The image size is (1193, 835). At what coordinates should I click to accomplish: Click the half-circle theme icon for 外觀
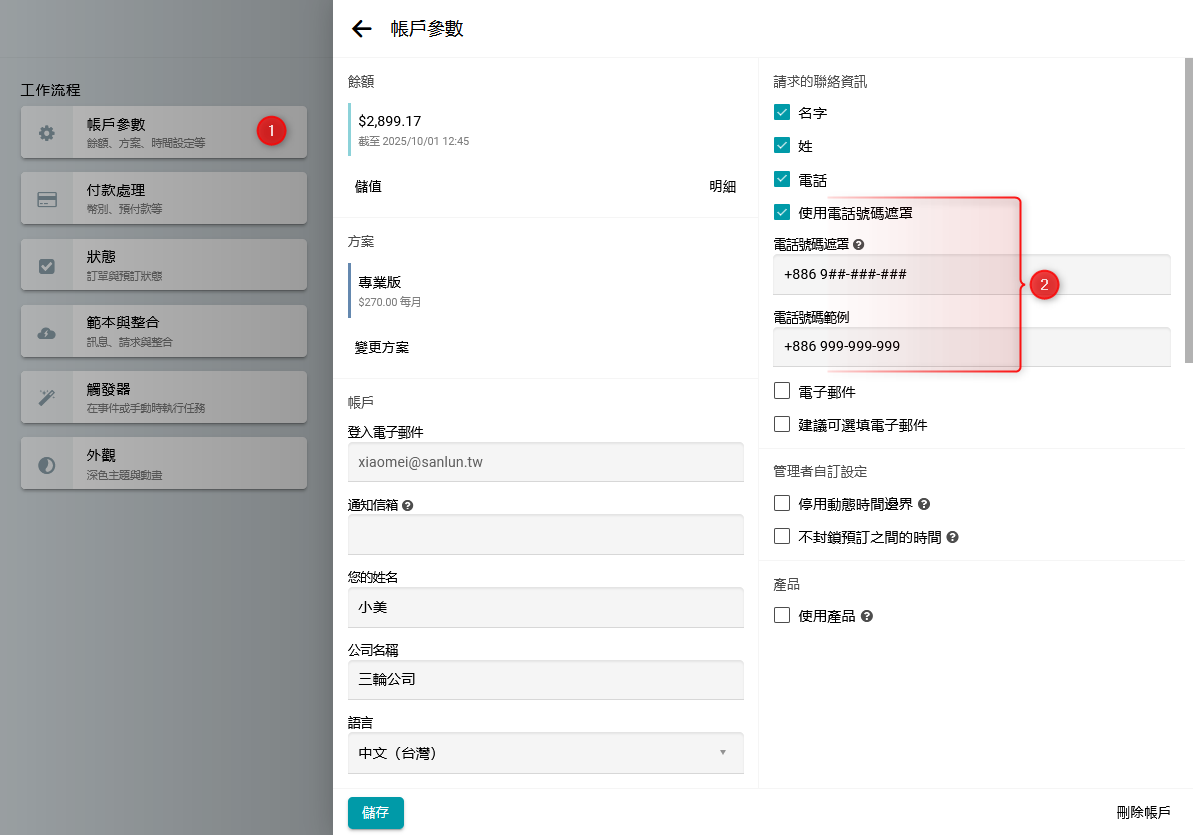point(47,465)
